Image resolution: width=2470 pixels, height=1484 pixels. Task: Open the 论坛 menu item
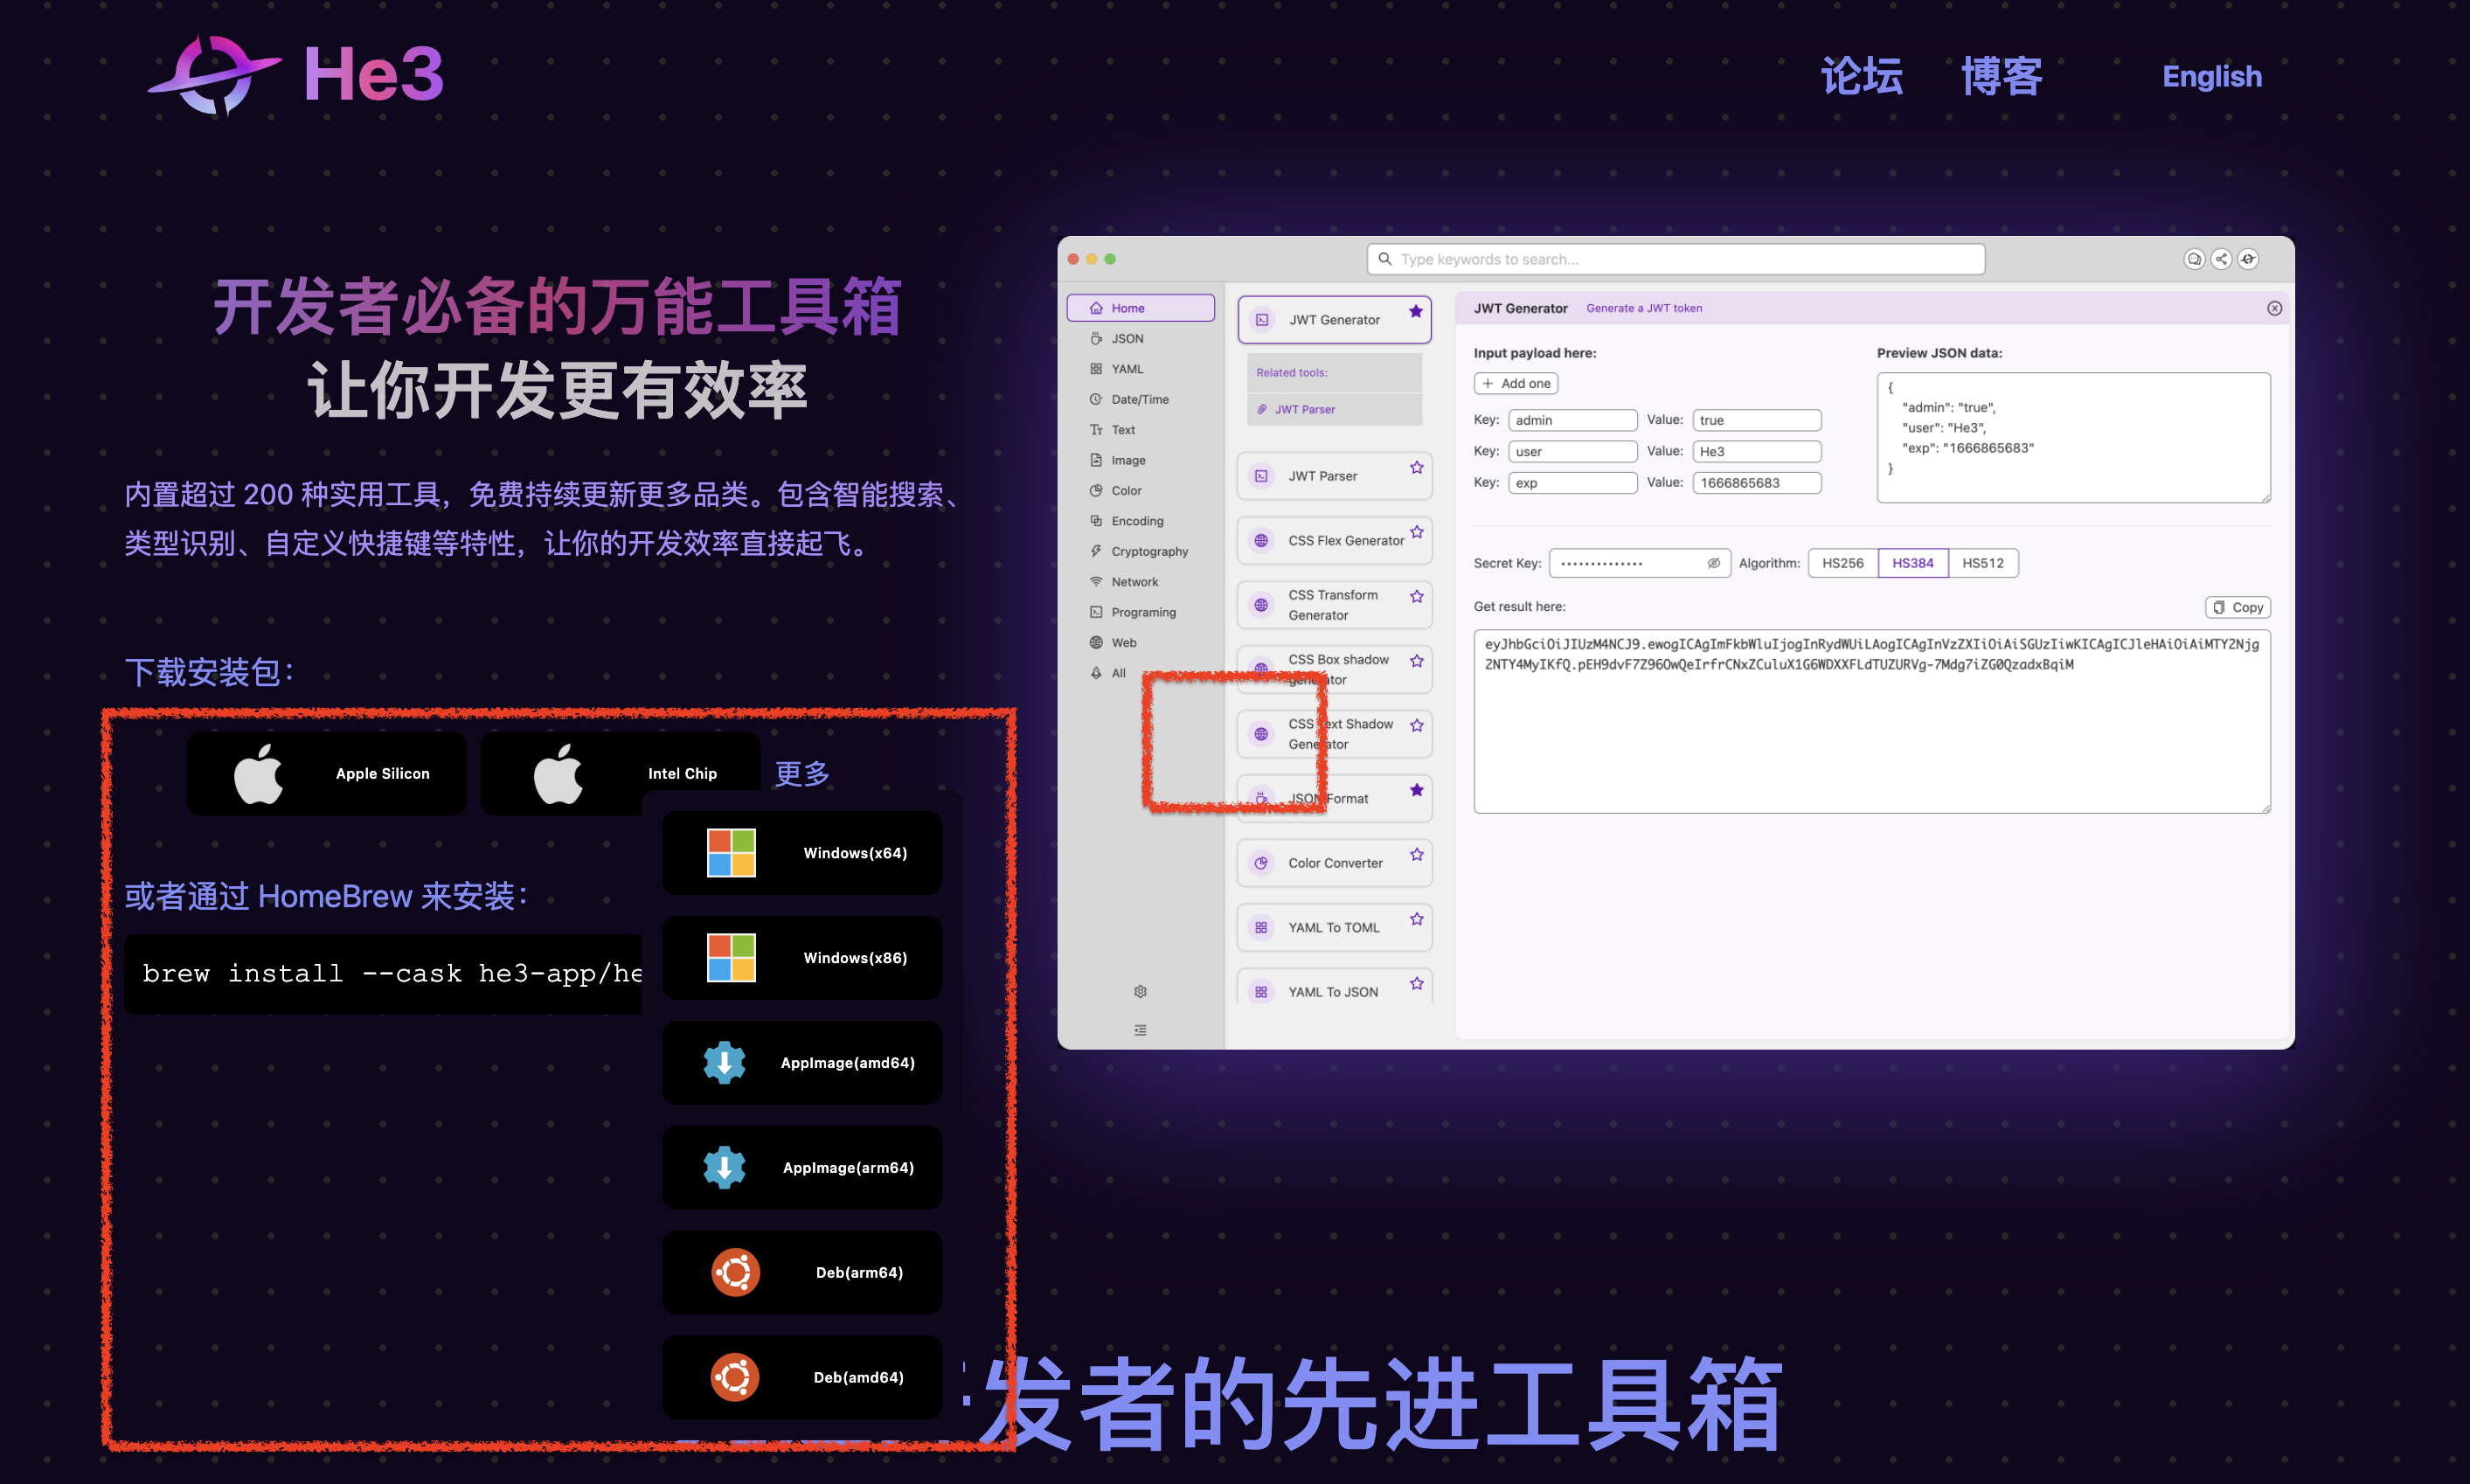point(1861,76)
